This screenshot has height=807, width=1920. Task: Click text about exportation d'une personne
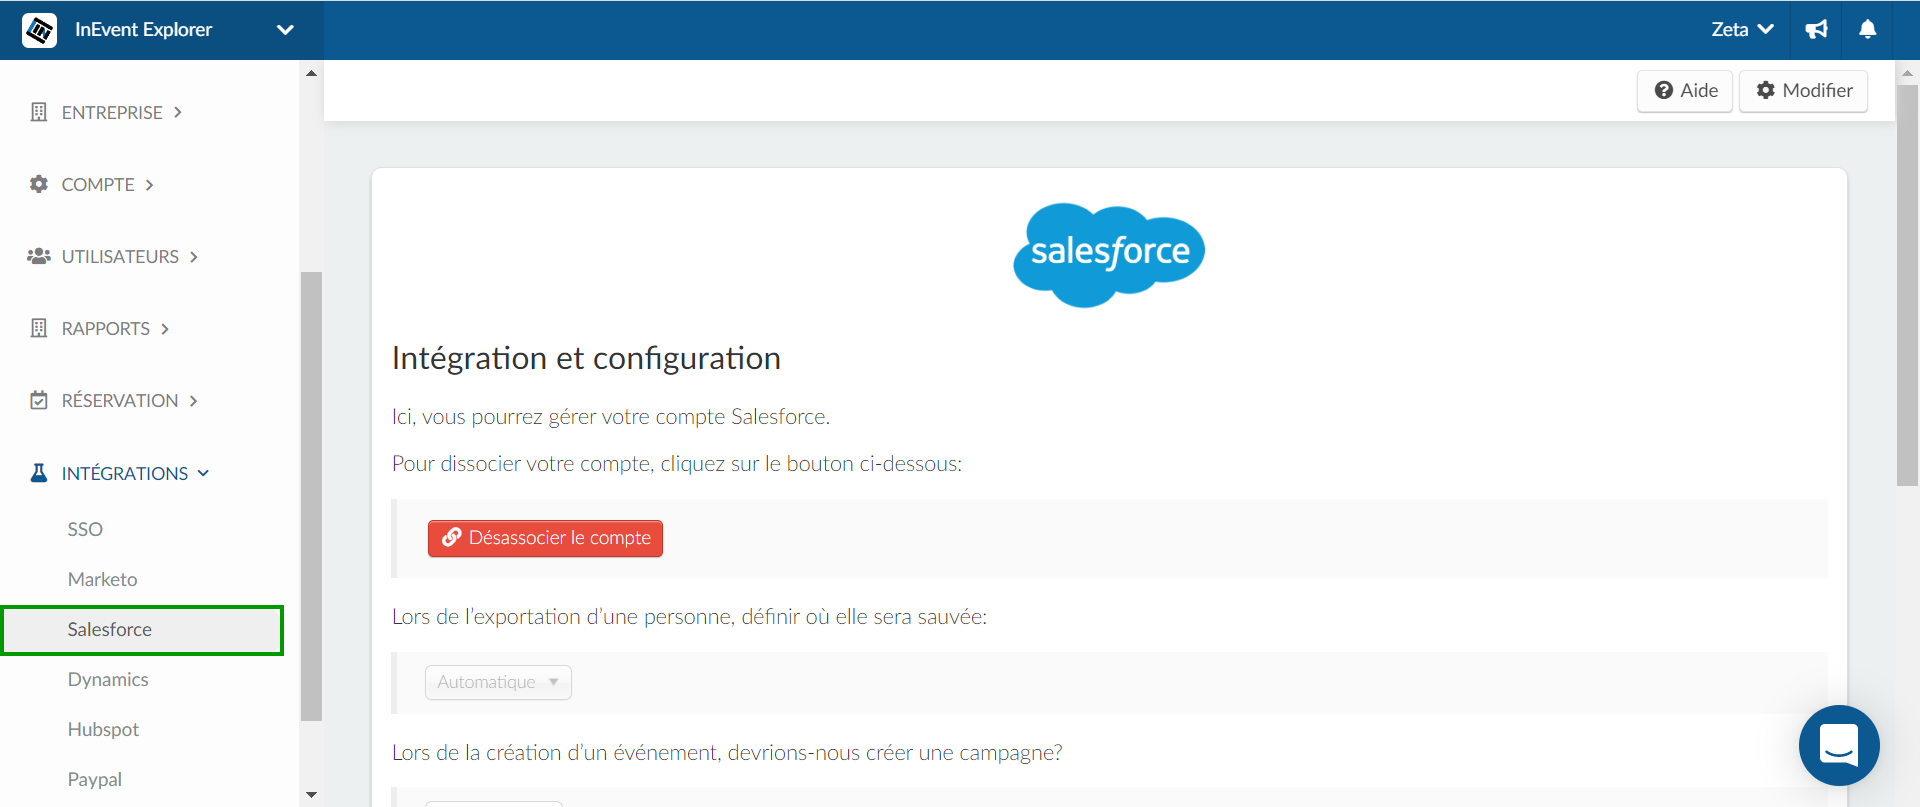[689, 617]
